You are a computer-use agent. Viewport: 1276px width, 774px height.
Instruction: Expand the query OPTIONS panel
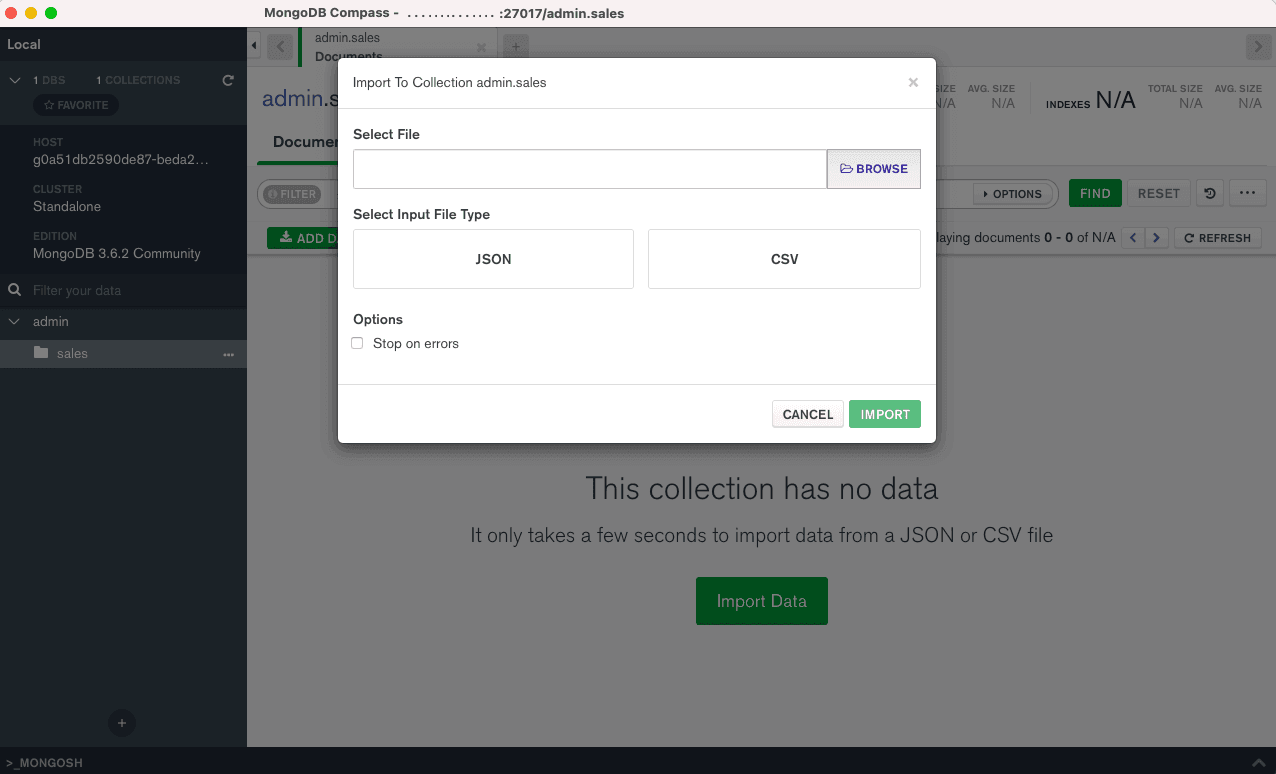(1013, 194)
